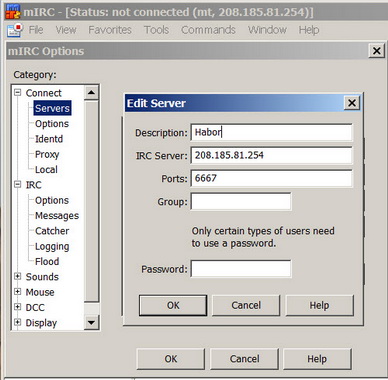Close the Edit Server dialog
The image size is (388, 380).
tap(352, 103)
